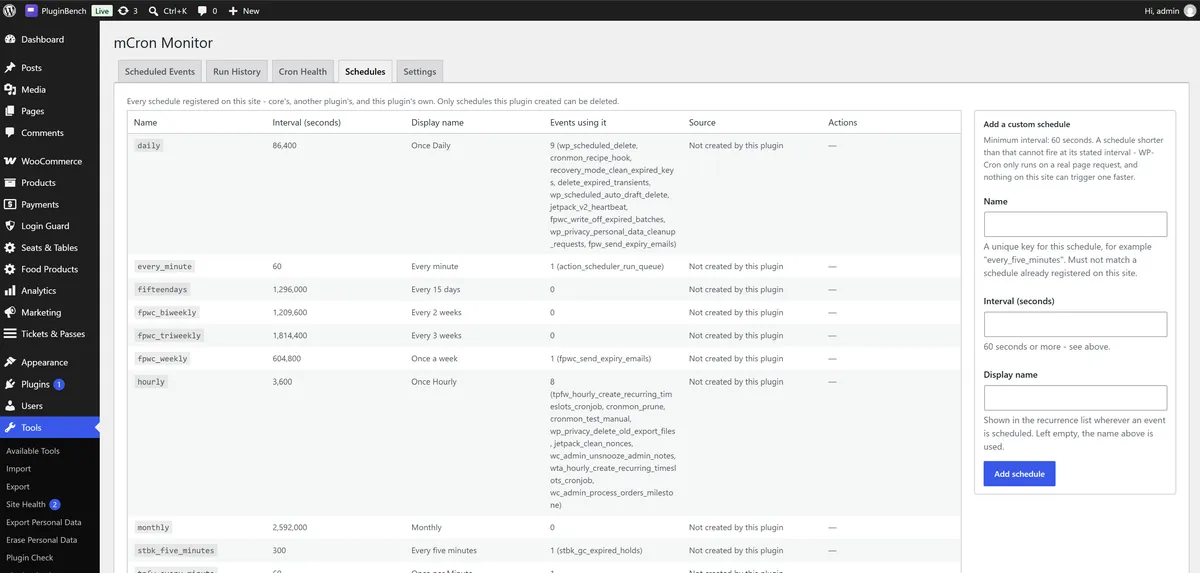Viewport: 1200px width, 573px height.
Task: Click the 'monthly' schedule name
Action: (x=153, y=528)
